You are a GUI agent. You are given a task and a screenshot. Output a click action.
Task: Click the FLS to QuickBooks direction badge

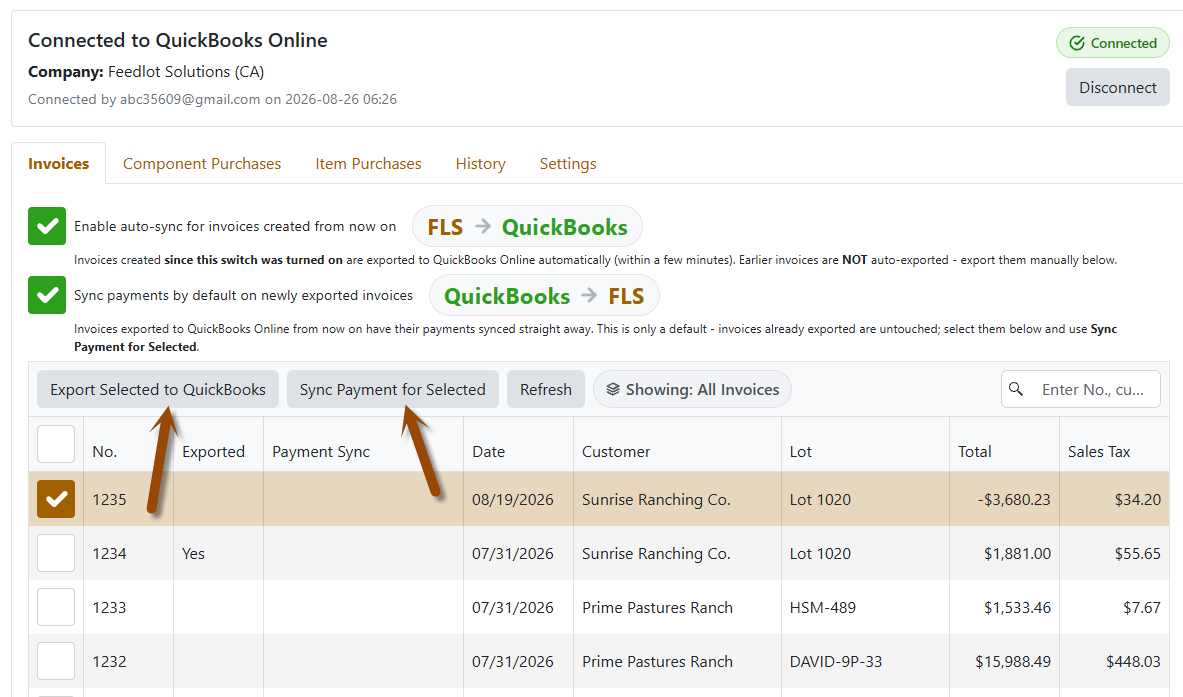tap(527, 226)
